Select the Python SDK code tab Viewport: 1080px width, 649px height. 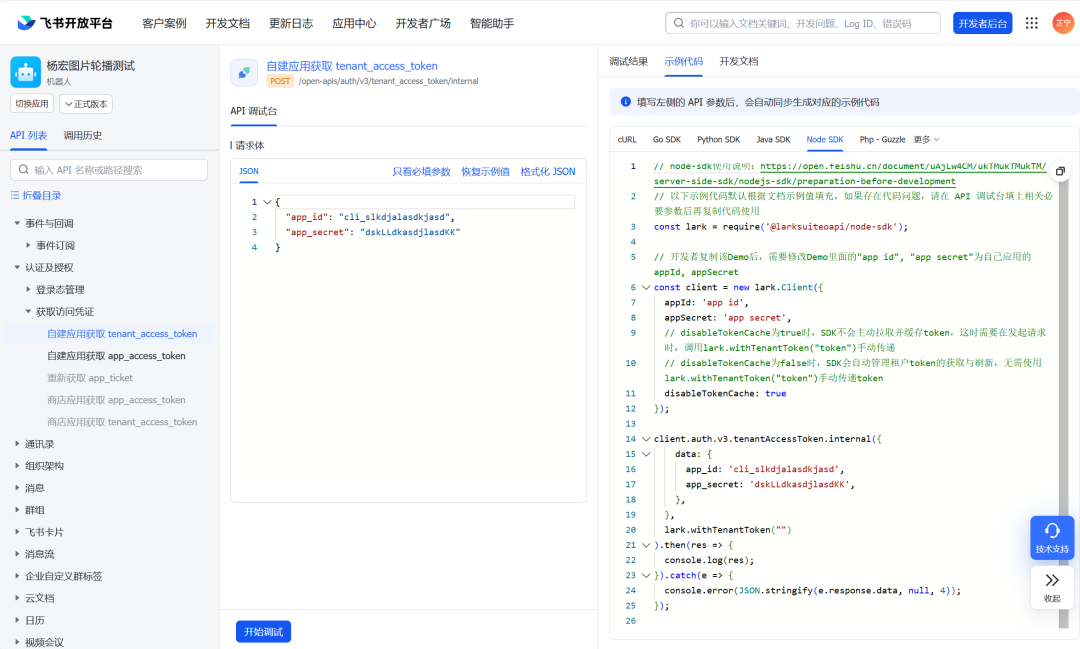(x=718, y=140)
